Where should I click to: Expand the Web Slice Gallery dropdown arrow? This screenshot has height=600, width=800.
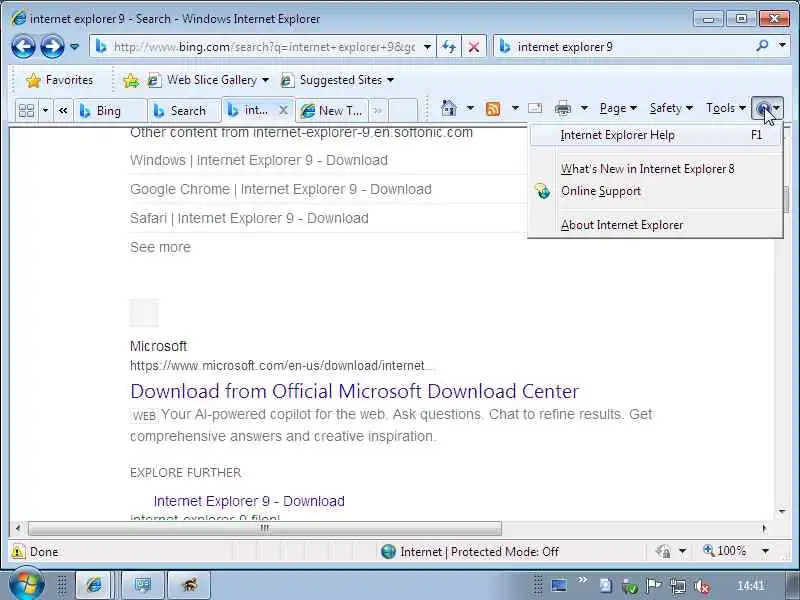click(265, 80)
